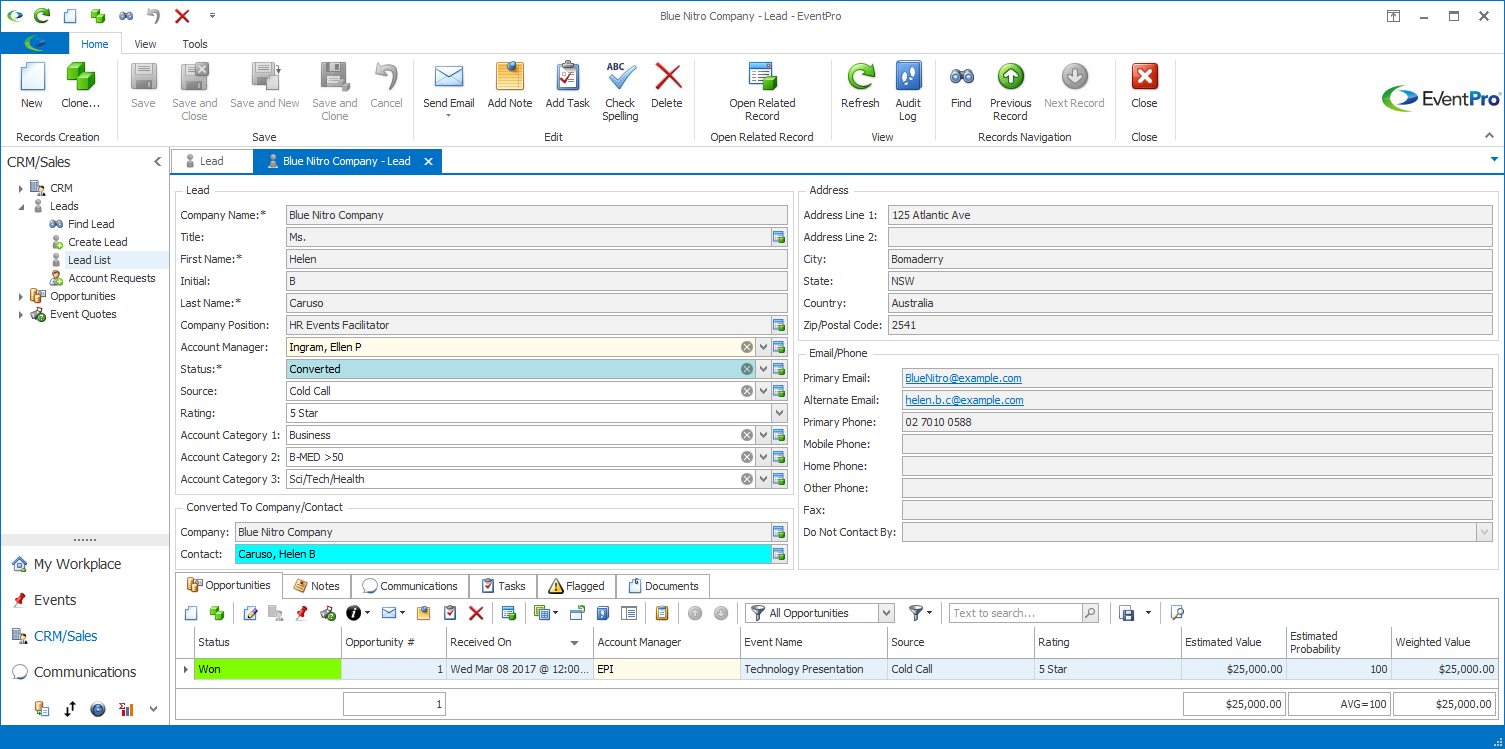Click the Send Email envelope icon
This screenshot has width=1505, height=749.
(x=448, y=77)
